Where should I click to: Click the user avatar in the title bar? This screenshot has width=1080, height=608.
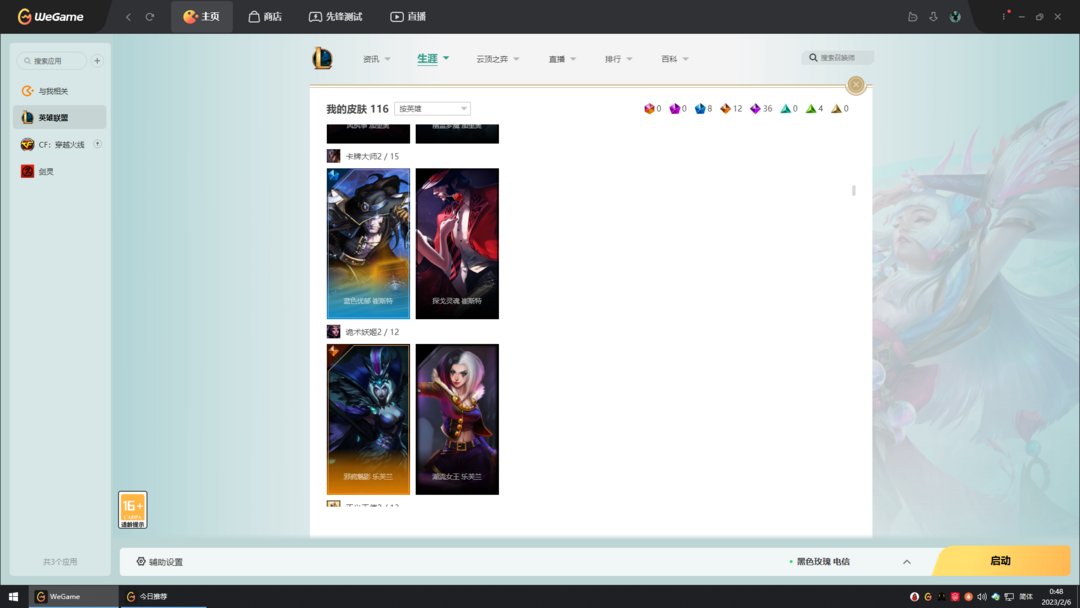tap(955, 17)
